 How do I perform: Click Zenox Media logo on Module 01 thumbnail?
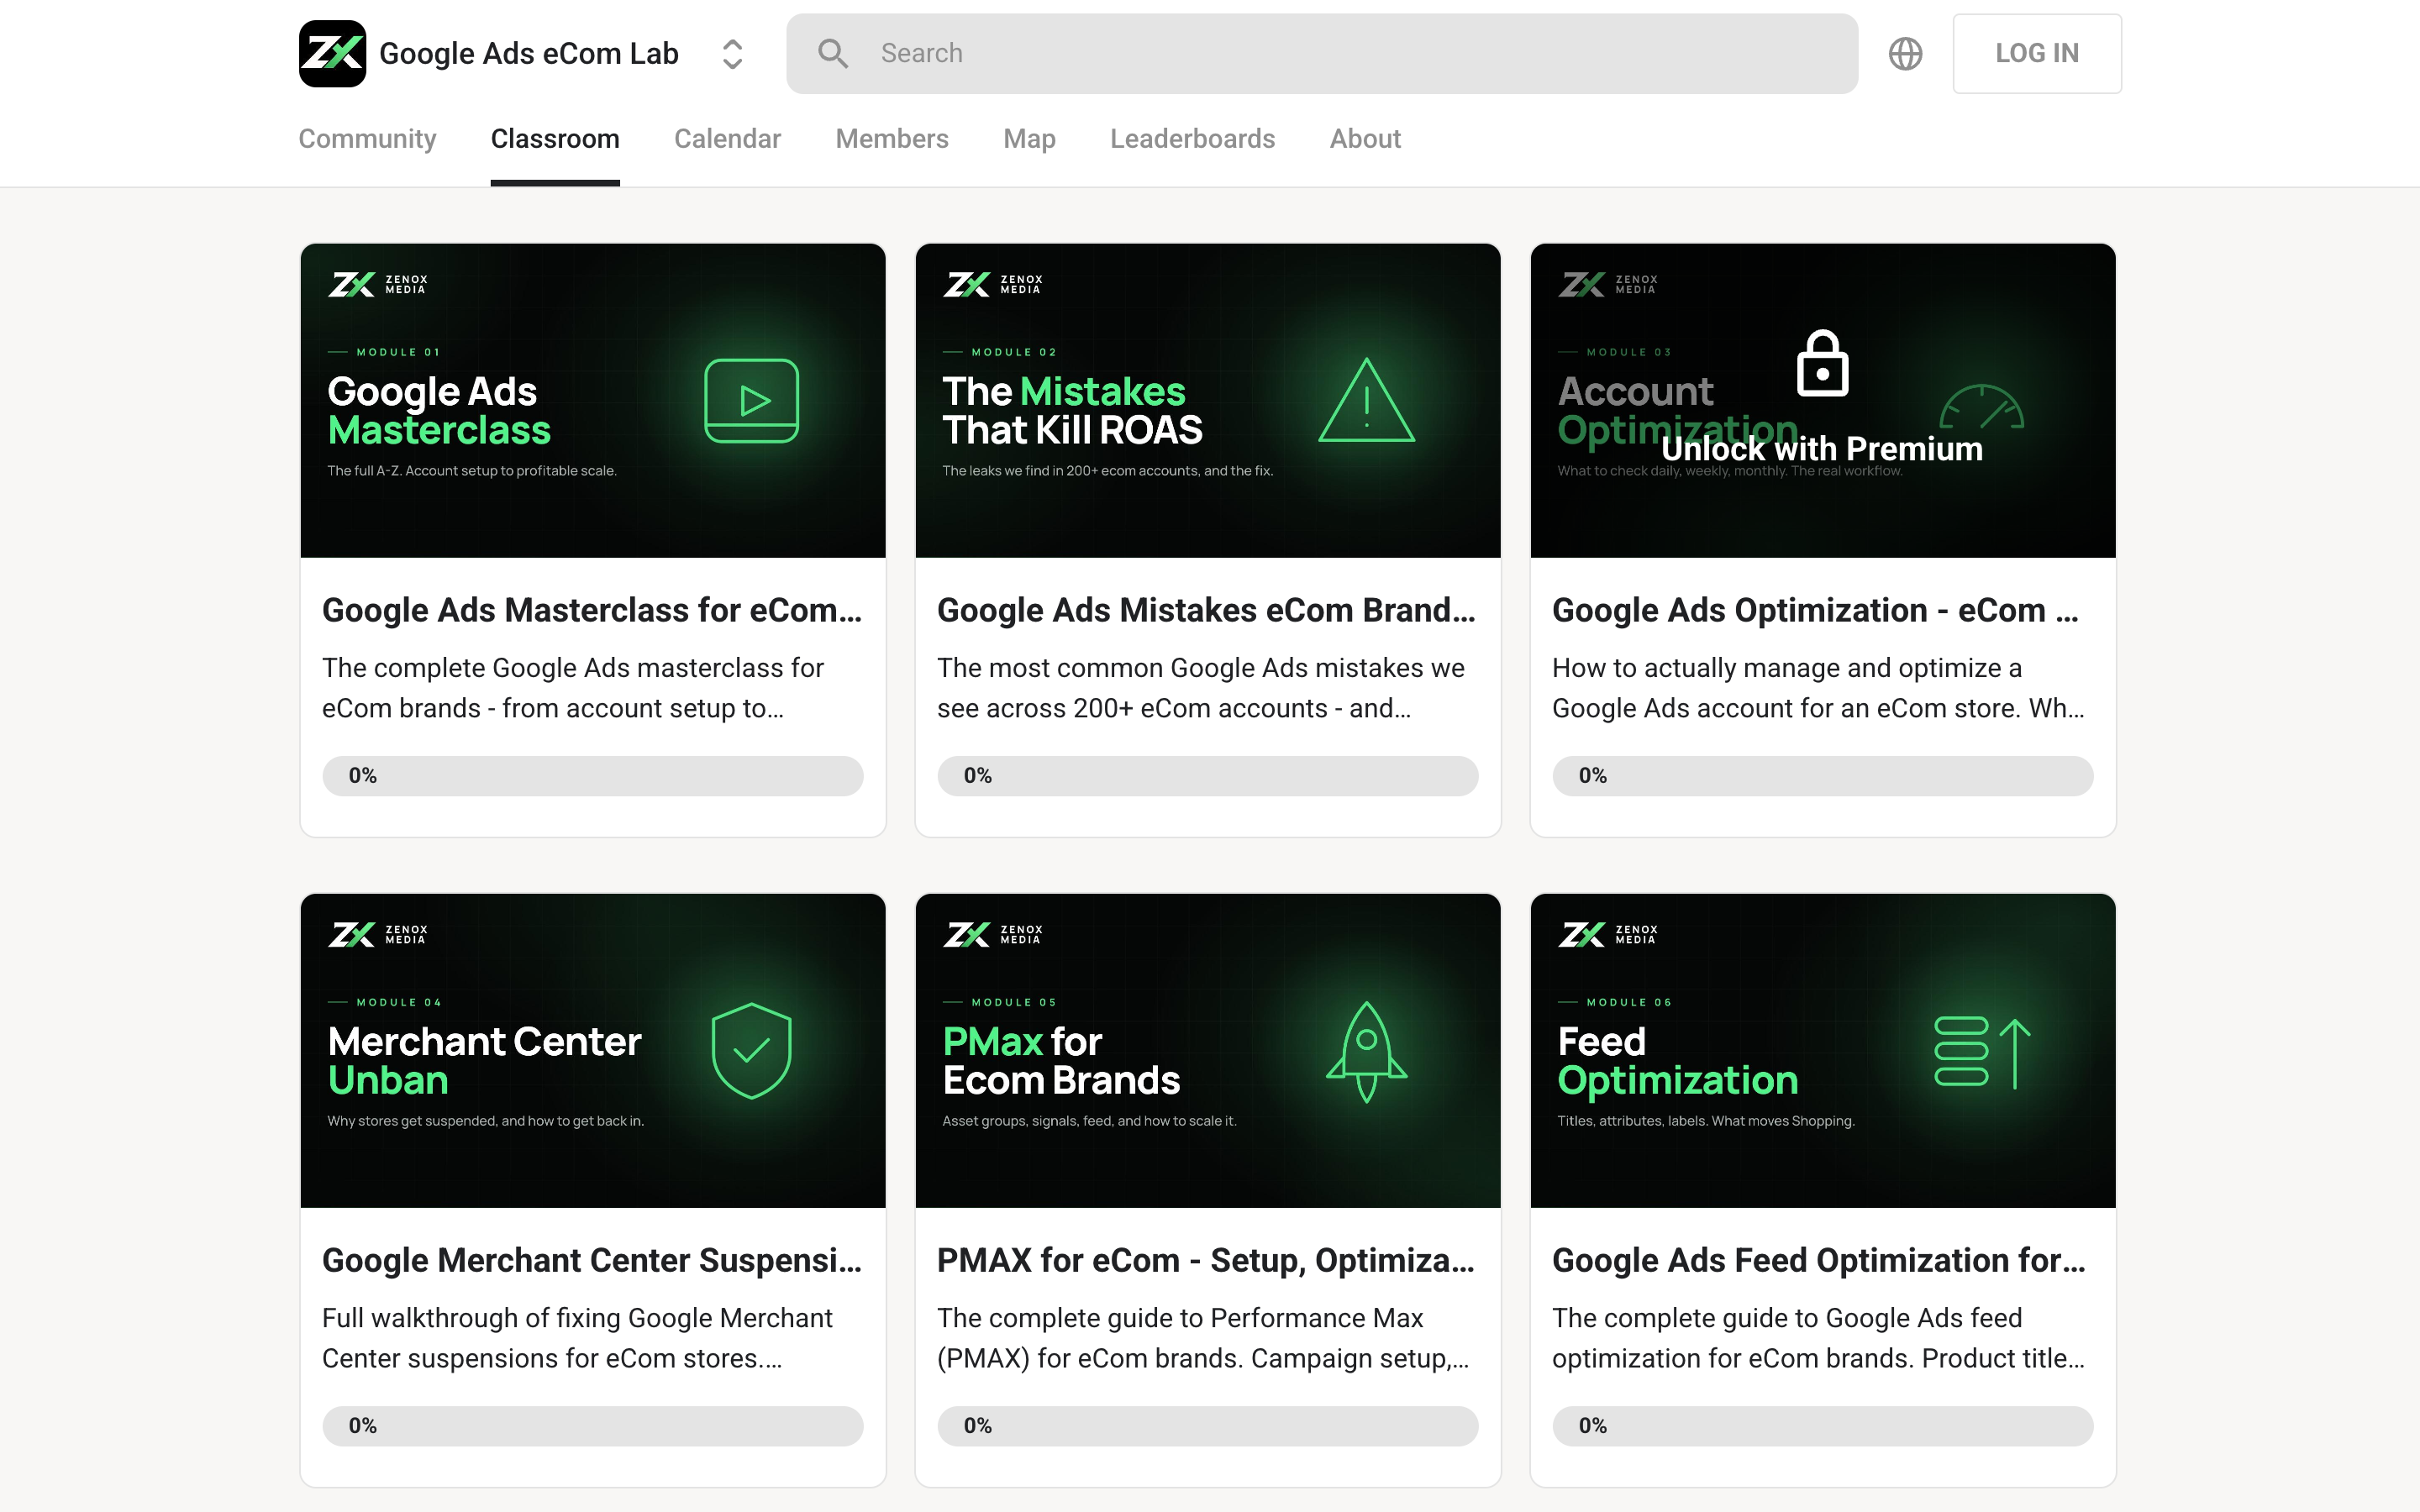coord(378,285)
